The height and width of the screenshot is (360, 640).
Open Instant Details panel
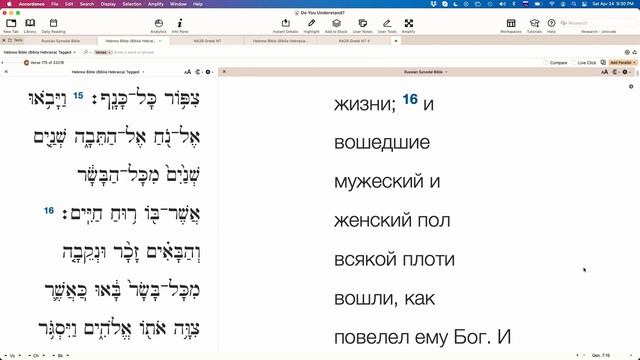pos(285,25)
